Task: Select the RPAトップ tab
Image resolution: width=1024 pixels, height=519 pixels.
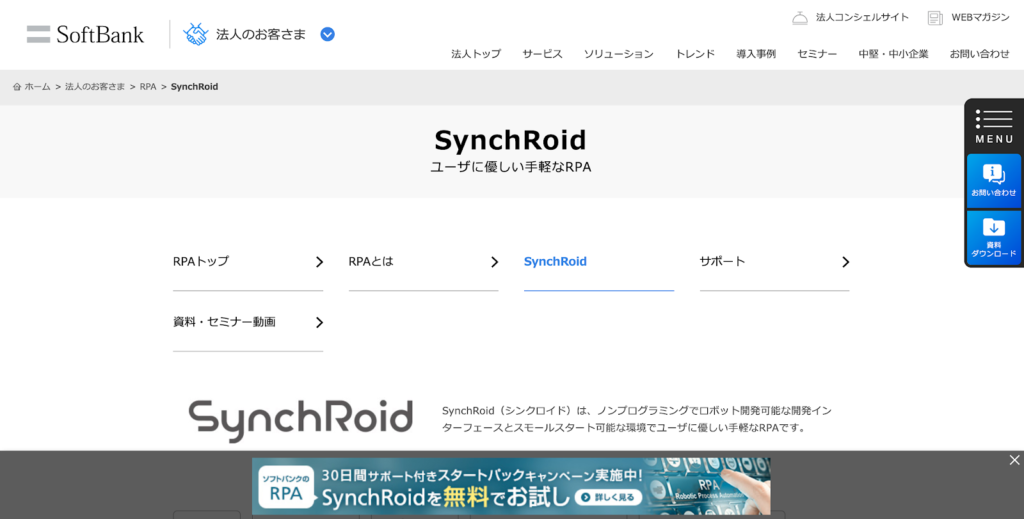Action: coord(248,262)
